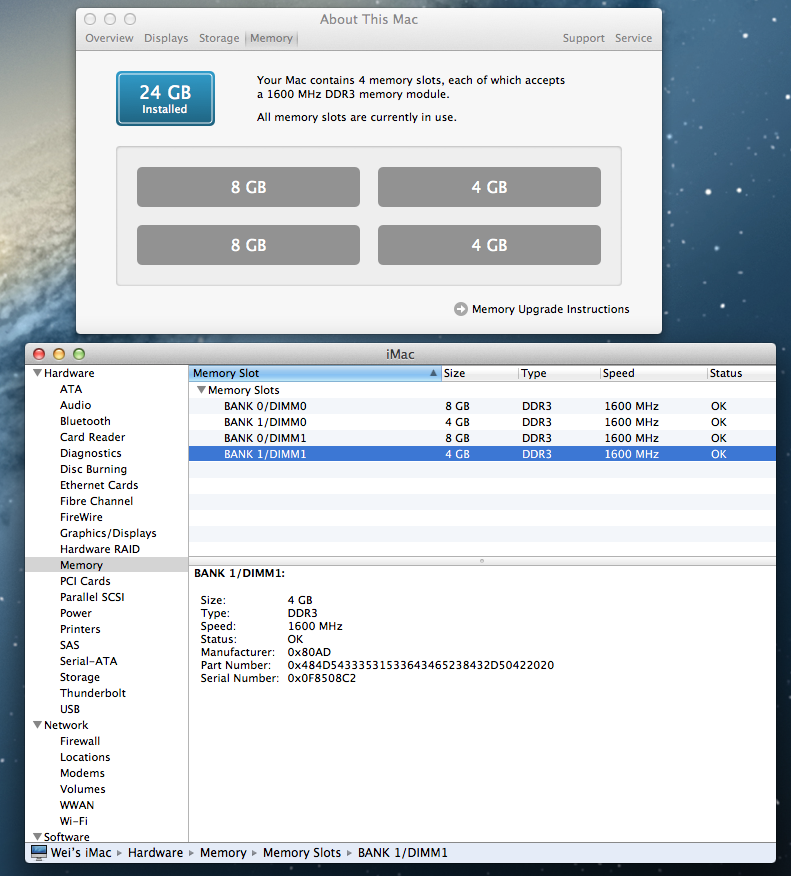Open the Service tab
Image resolution: width=791 pixels, height=876 pixels.
click(633, 38)
